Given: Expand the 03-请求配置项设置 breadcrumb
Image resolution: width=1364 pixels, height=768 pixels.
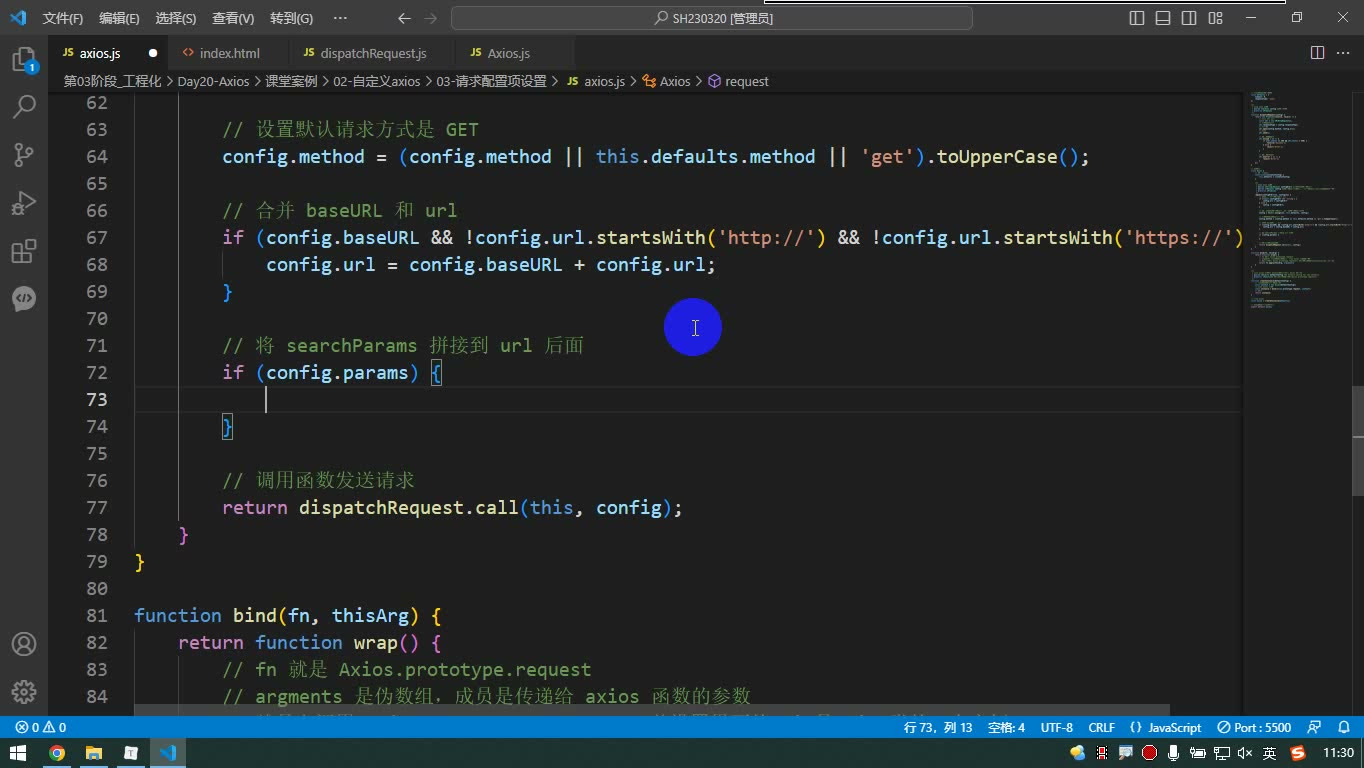Looking at the screenshot, I should click(x=491, y=81).
